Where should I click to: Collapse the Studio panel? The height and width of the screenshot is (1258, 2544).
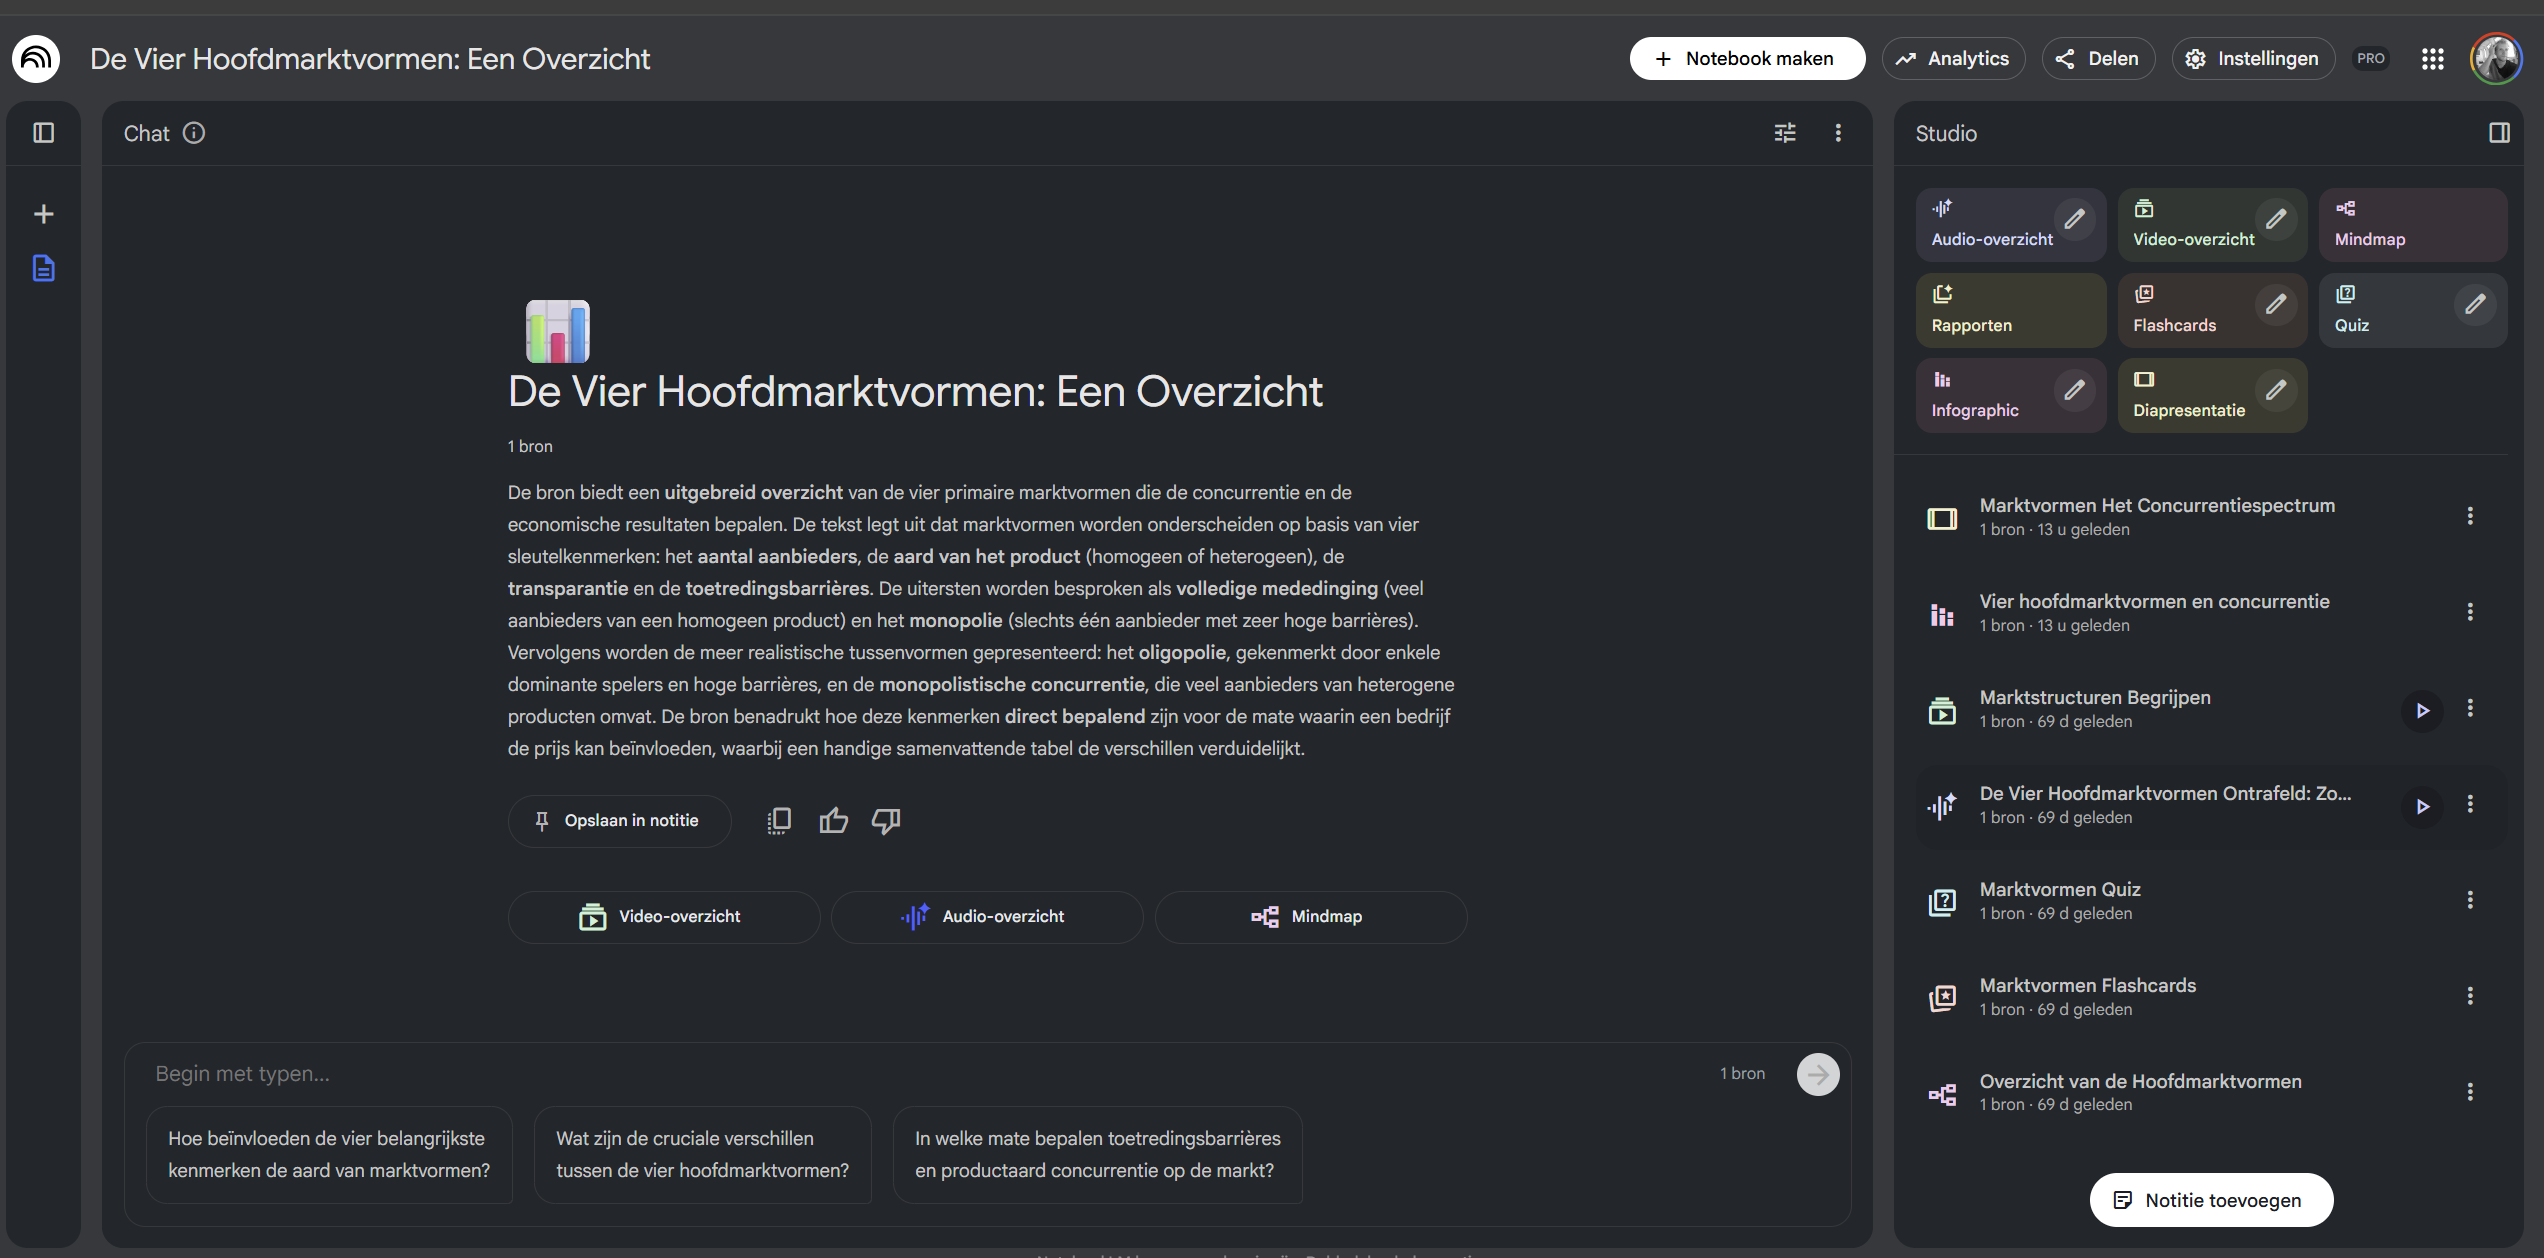click(2499, 133)
